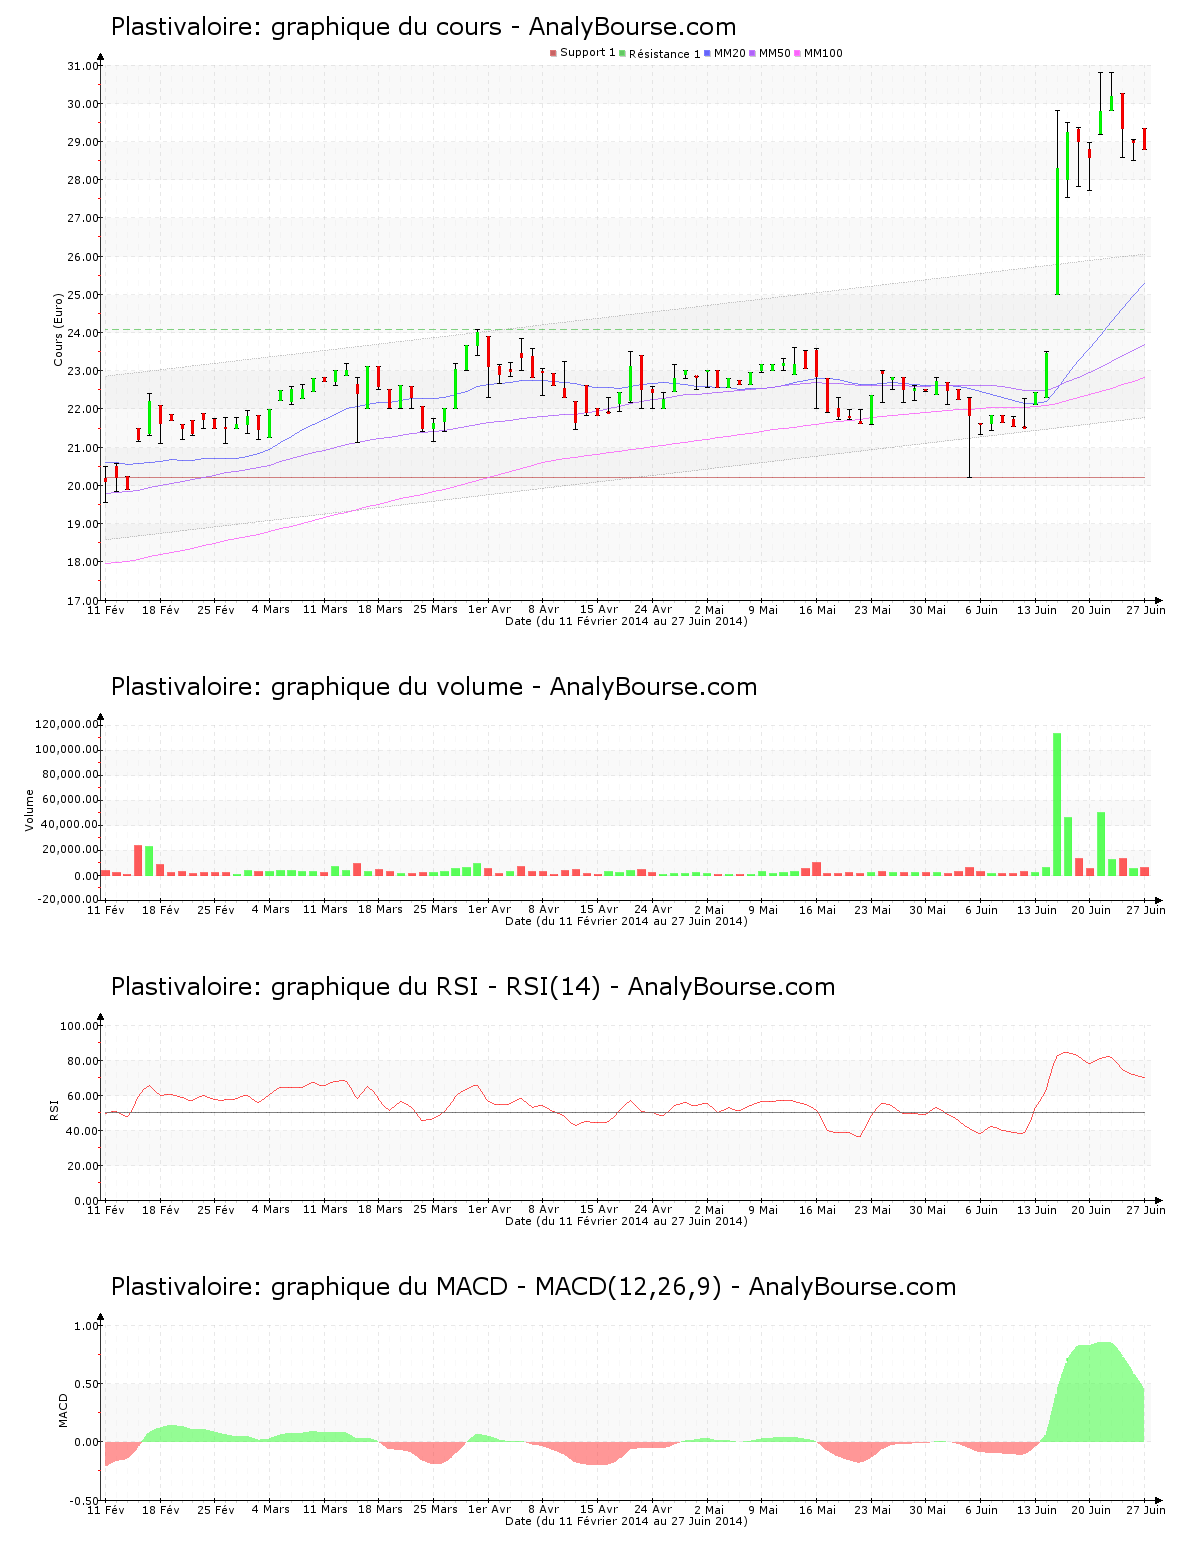Click the 120,000.00 value on volume axis
Viewport: 1200px width, 1550px height.
click(66, 724)
